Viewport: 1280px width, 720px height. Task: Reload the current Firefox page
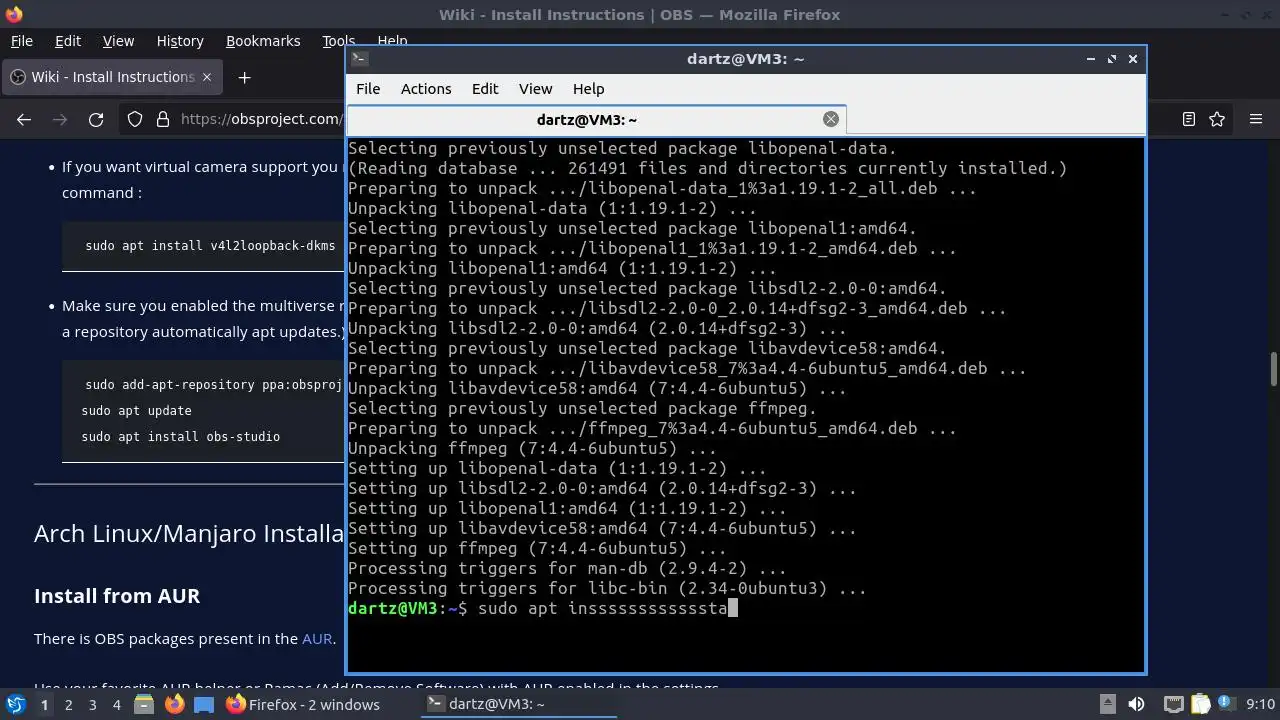point(96,119)
